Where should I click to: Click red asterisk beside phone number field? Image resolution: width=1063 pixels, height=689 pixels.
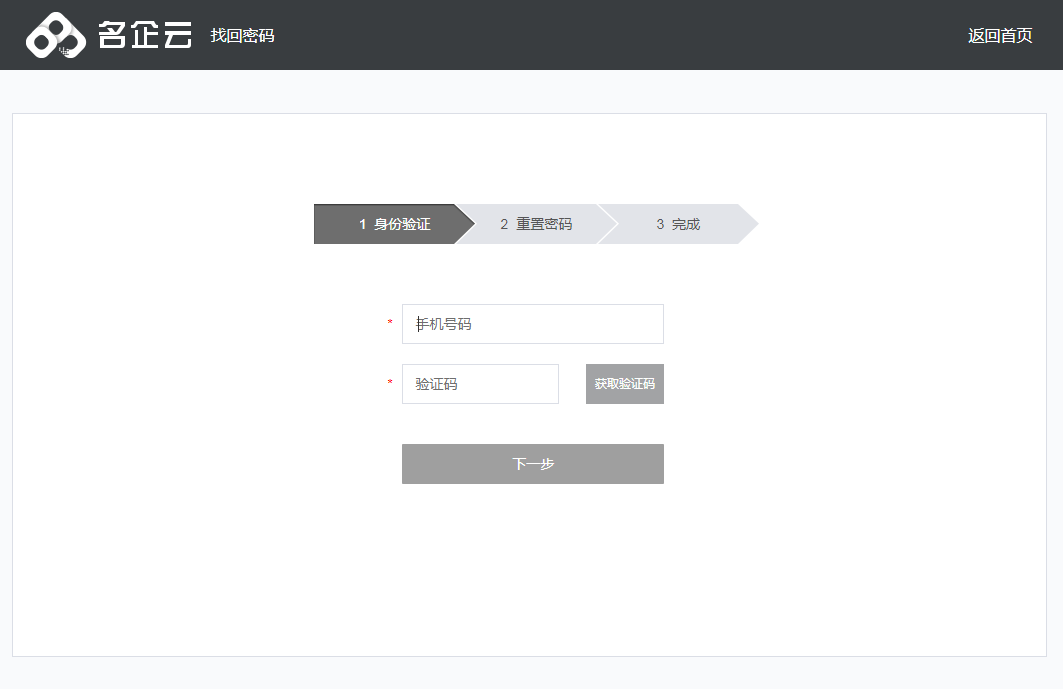pos(390,324)
